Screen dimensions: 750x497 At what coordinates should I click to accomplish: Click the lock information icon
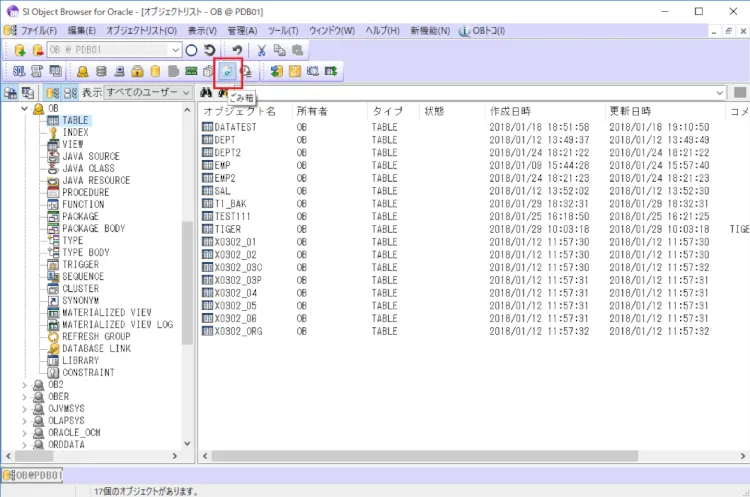coord(137,71)
